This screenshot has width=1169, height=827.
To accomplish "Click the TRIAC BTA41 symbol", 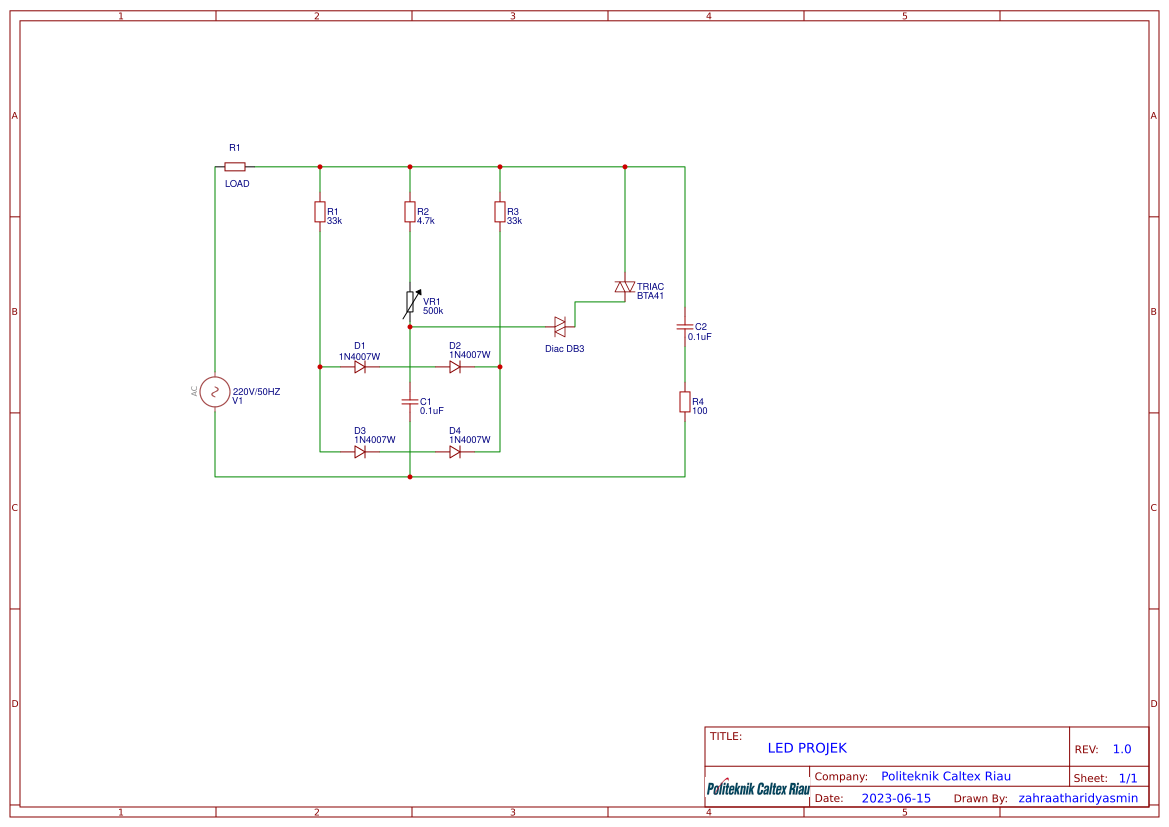I will (625, 287).
